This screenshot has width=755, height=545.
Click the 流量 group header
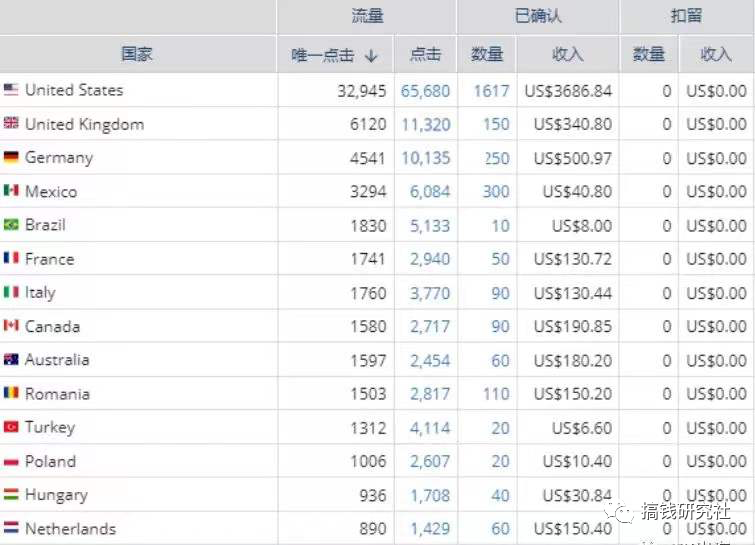[x=367, y=16]
